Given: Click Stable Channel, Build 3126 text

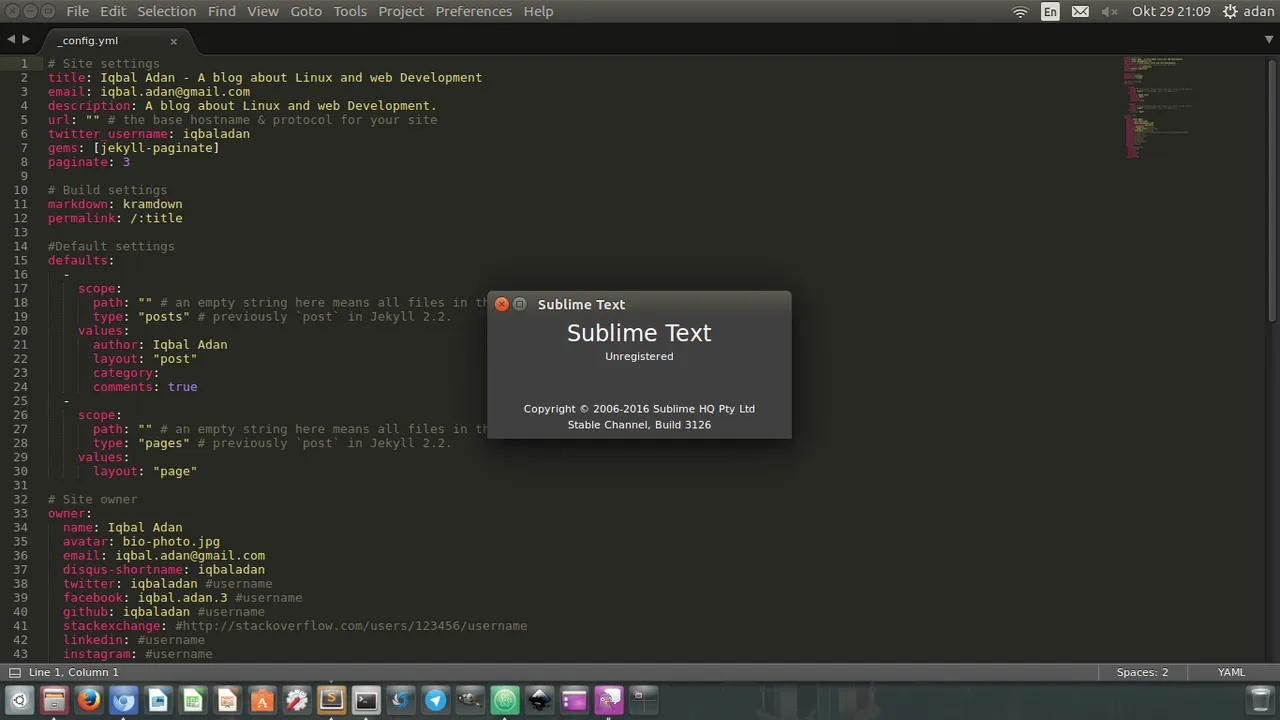Looking at the screenshot, I should pyautogui.click(x=639, y=425).
